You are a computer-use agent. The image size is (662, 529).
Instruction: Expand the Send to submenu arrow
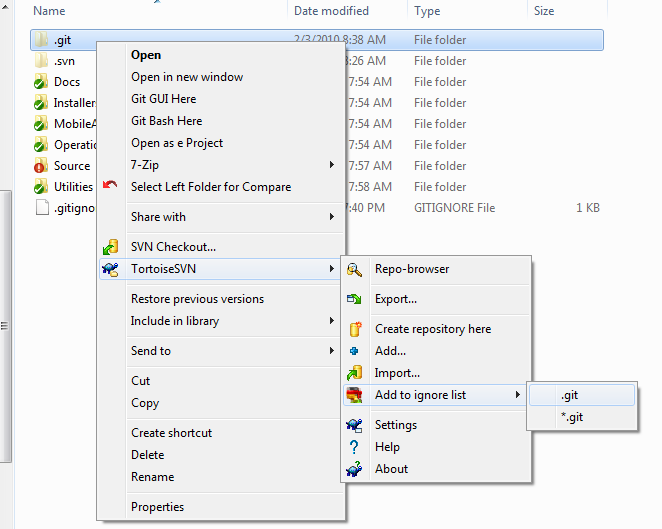[x=332, y=351]
